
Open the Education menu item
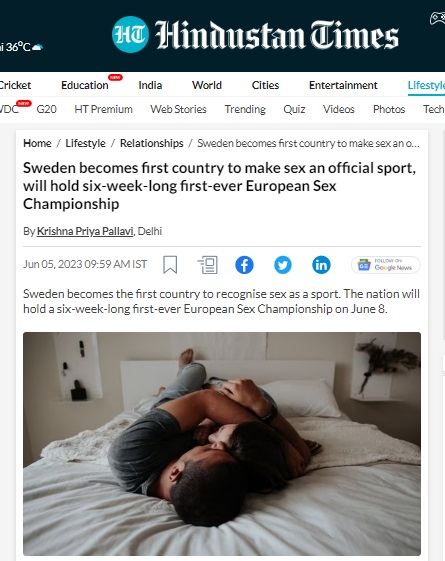85,85
